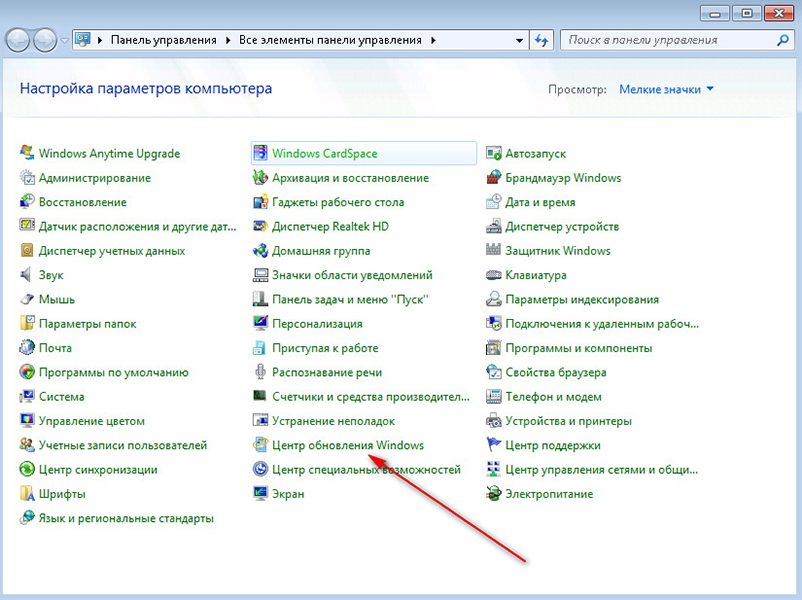Open the Параметры папок icon
Screen dimensions: 802x600
coord(27,323)
